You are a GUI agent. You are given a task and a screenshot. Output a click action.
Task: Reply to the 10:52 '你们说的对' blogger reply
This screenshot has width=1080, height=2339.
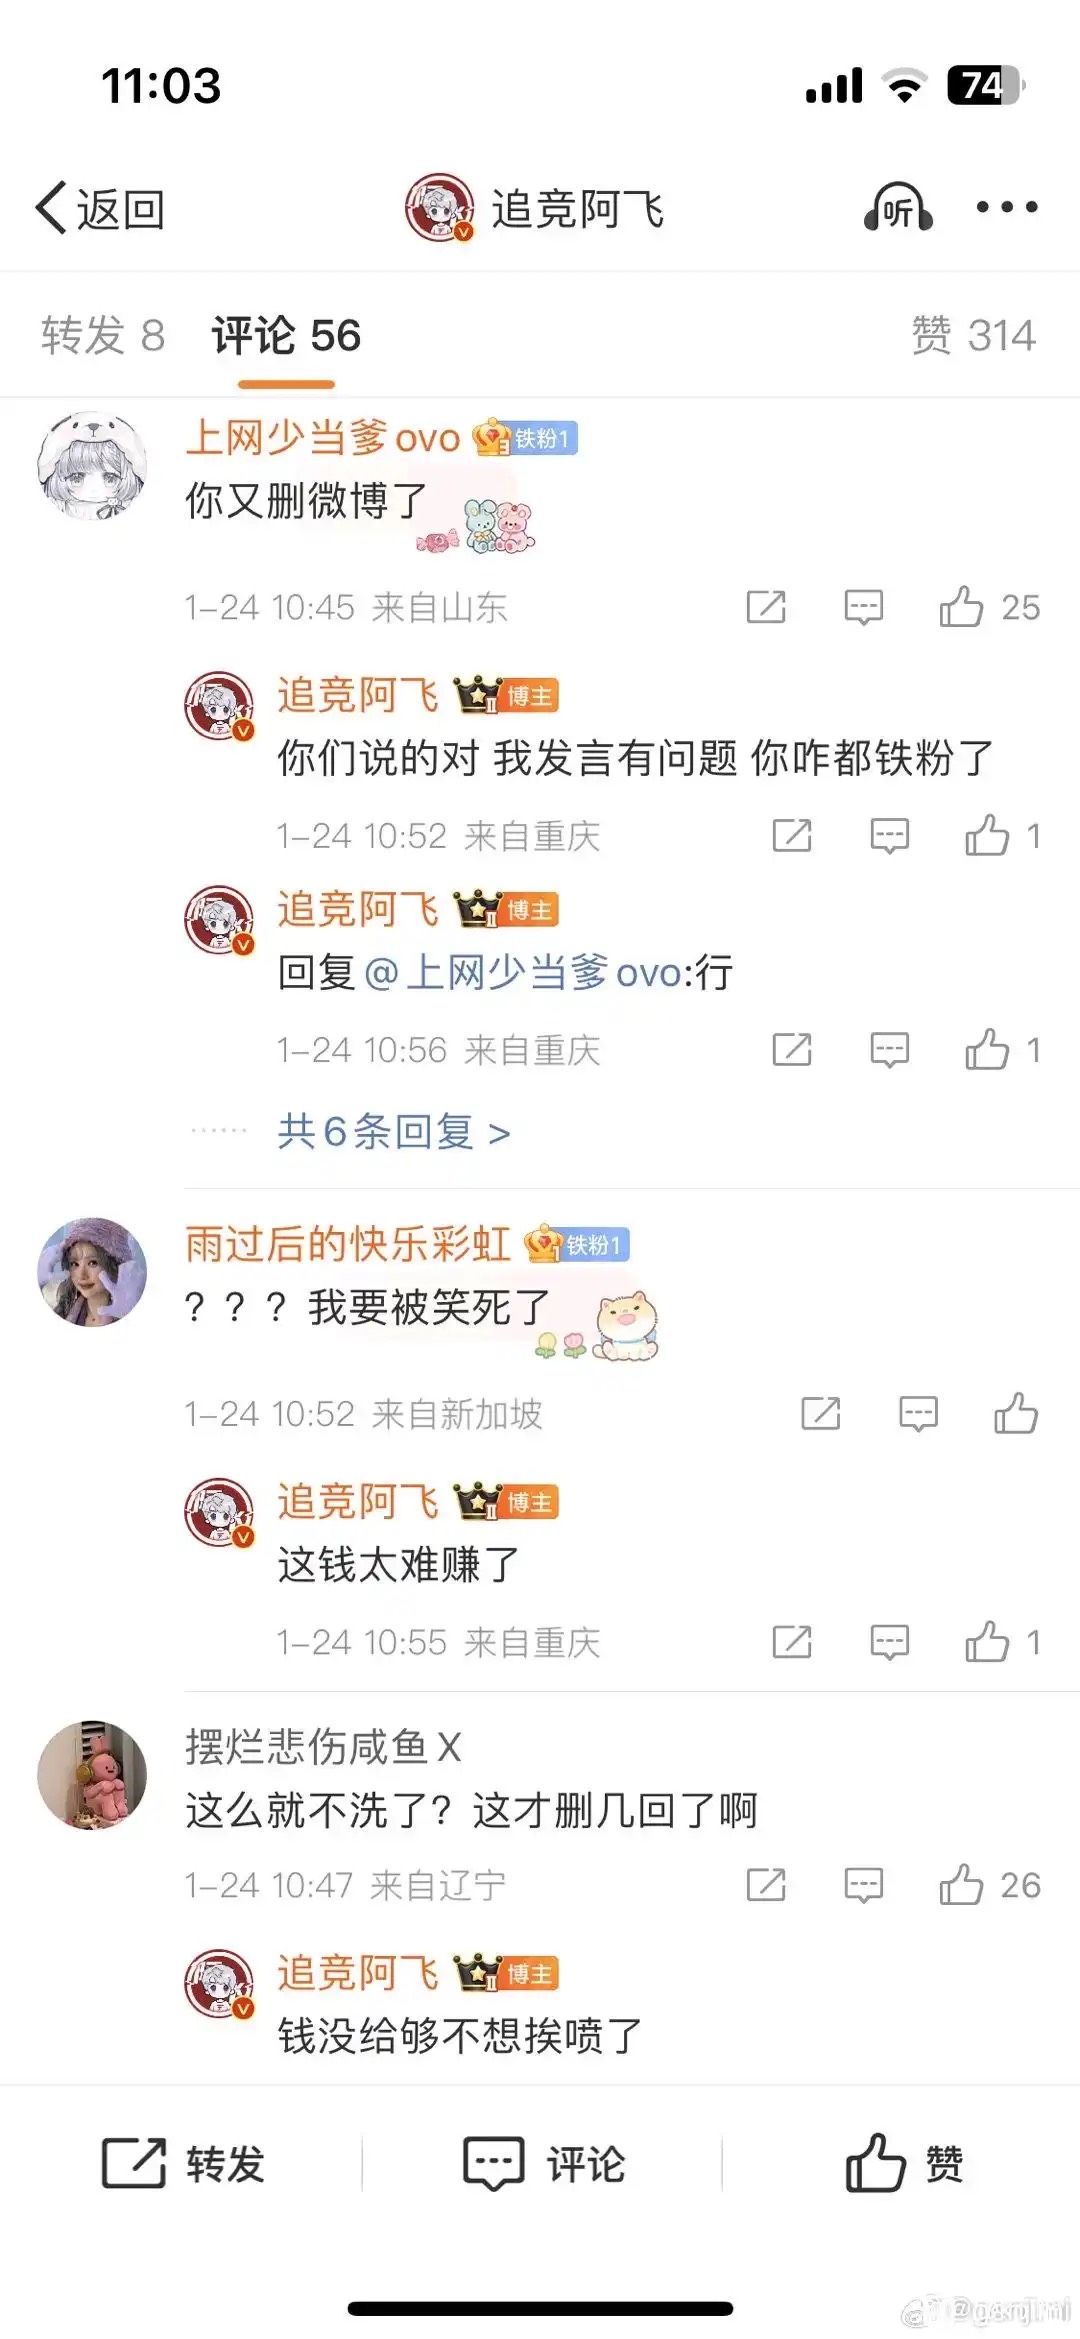pyautogui.click(x=889, y=836)
